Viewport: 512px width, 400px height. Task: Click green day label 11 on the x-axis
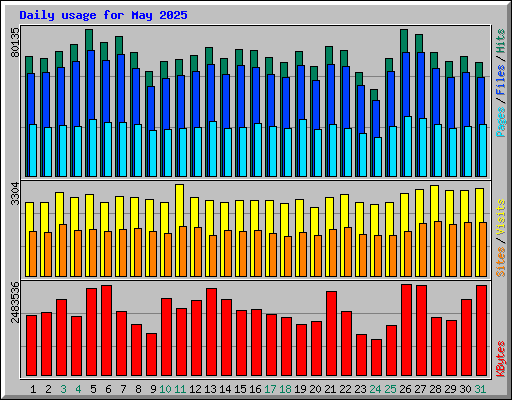click(180, 389)
